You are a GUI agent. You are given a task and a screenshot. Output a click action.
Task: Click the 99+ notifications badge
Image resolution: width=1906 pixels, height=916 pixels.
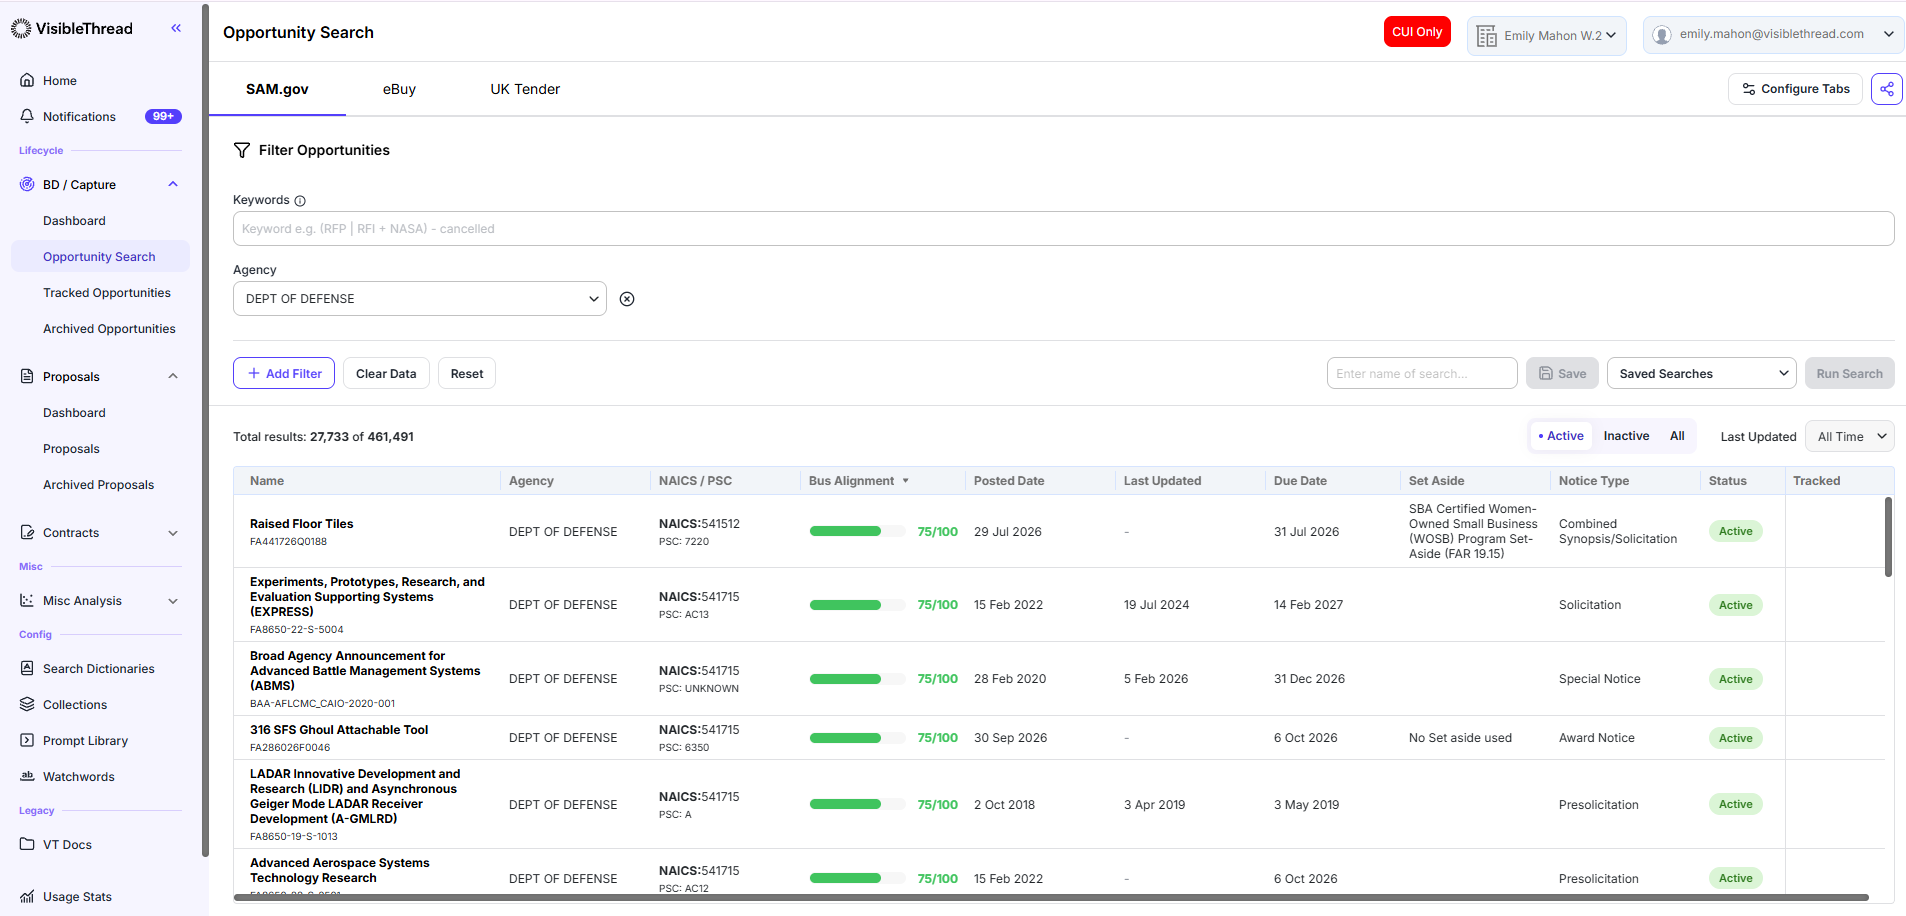(x=163, y=116)
